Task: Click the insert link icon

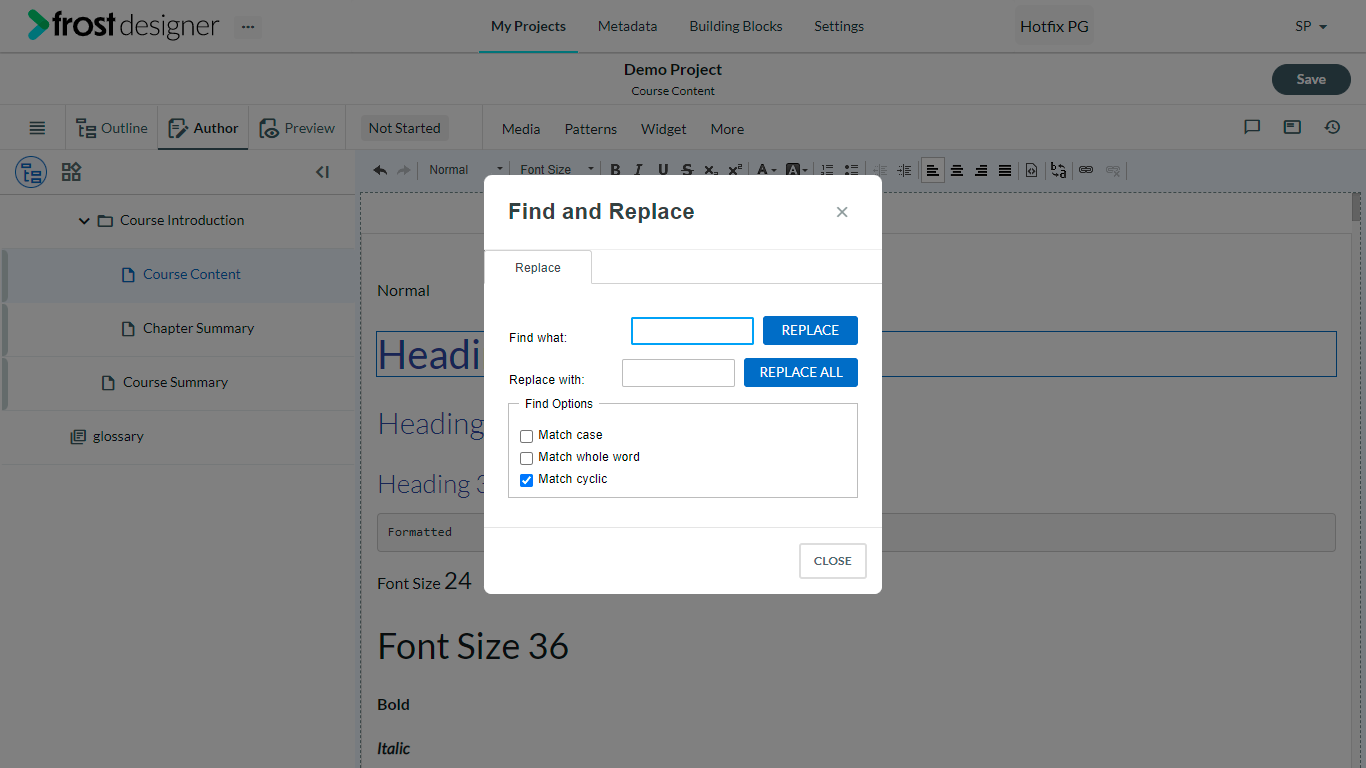Action: click(x=1086, y=170)
